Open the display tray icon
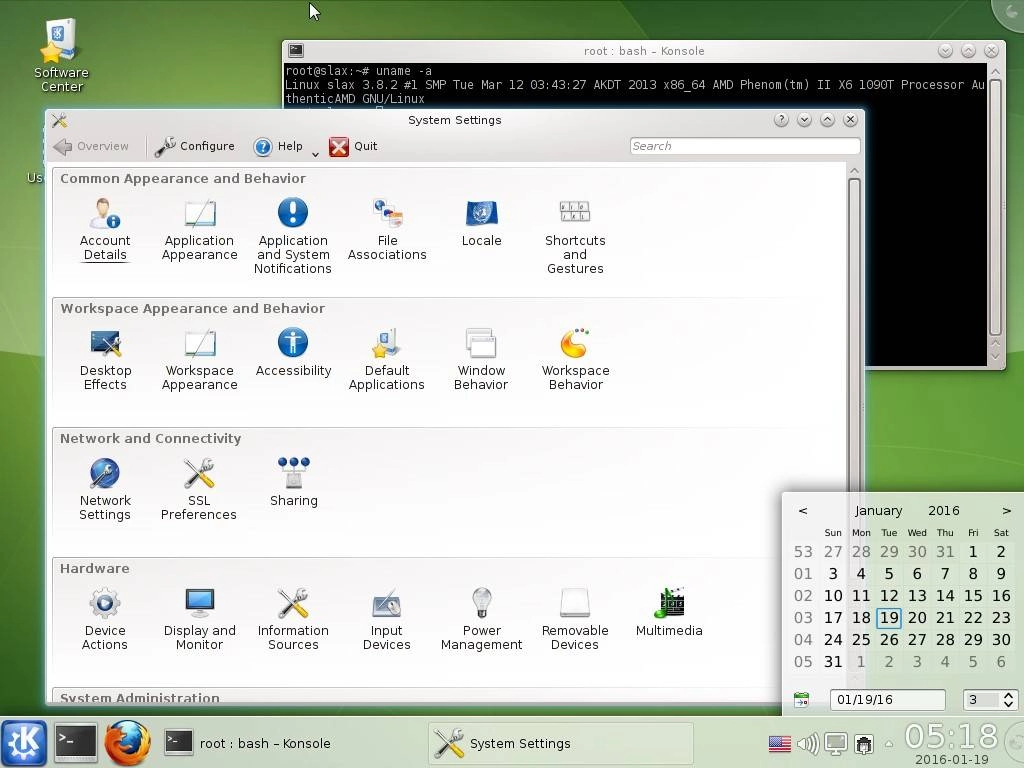This screenshot has width=1024, height=768. (835, 743)
